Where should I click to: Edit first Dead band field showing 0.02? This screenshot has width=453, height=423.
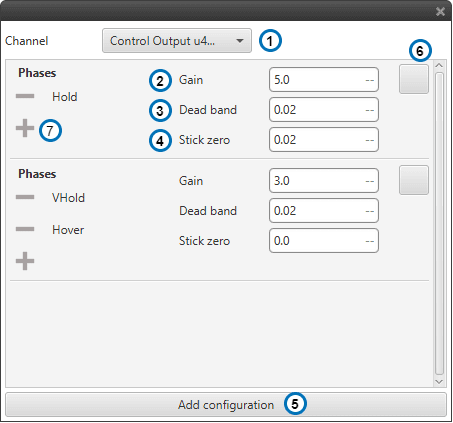coord(324,110)
